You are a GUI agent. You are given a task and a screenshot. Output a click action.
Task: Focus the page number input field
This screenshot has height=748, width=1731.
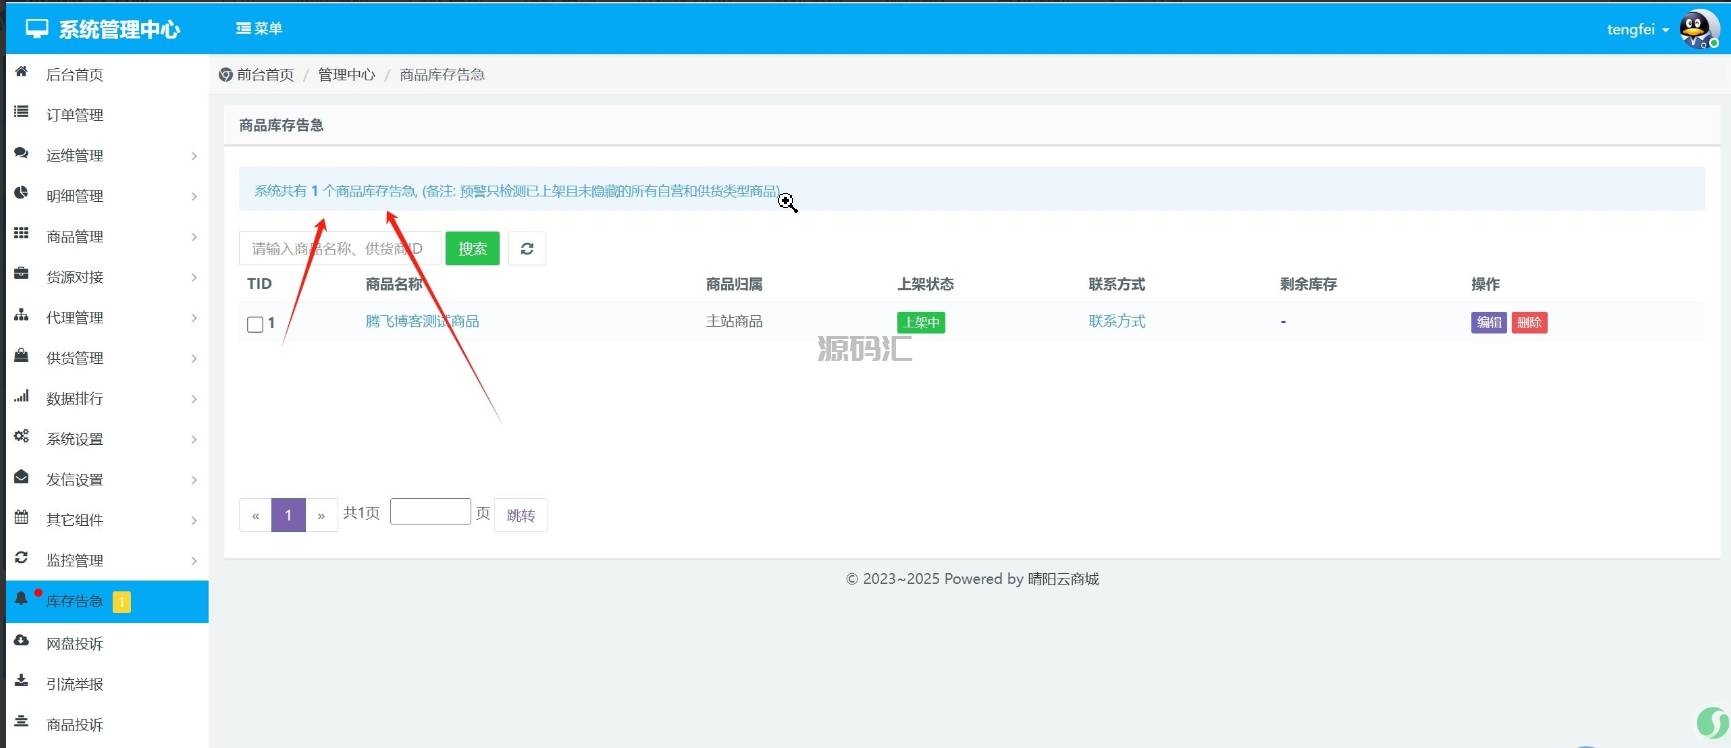pyautogui.click(x=430, y=512)
